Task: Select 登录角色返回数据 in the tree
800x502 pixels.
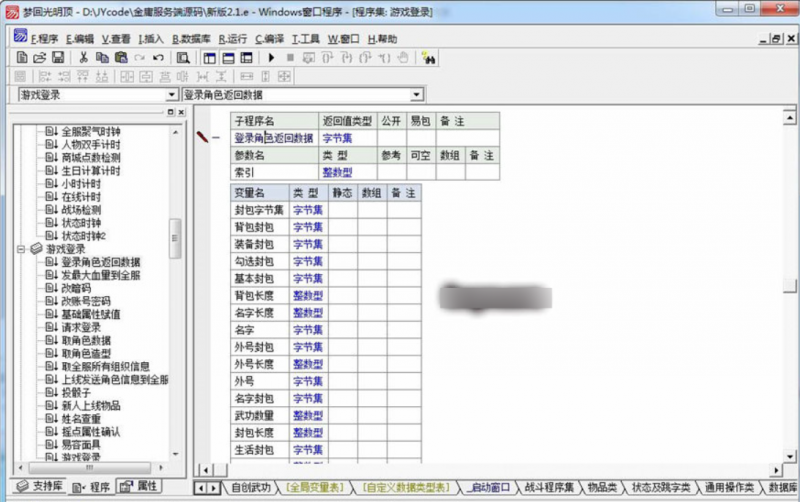Action: coord(101,262)
